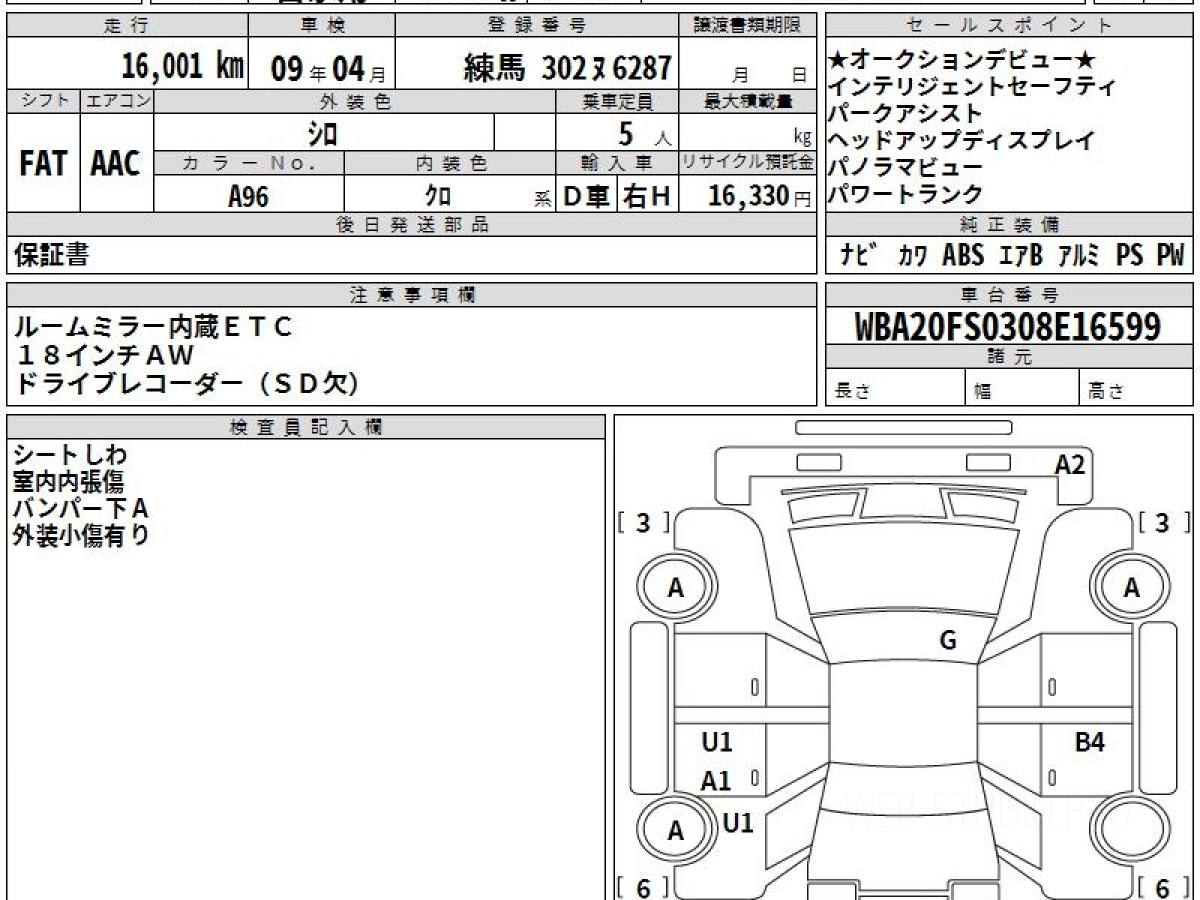1200x900 pixels.
Task: Click the 最大積載量 header
Action: pos(748,101)
